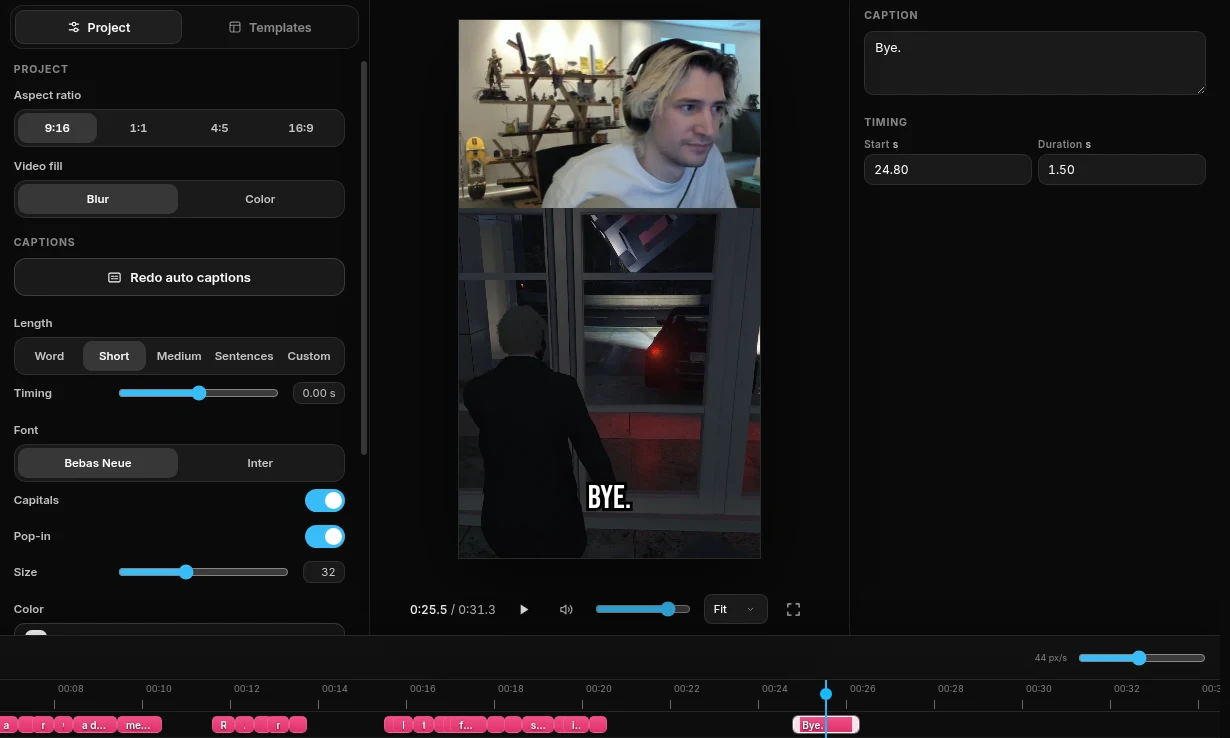1230x738 pixels.
Task: Click the play button under the preview
Action: (524, 609)
